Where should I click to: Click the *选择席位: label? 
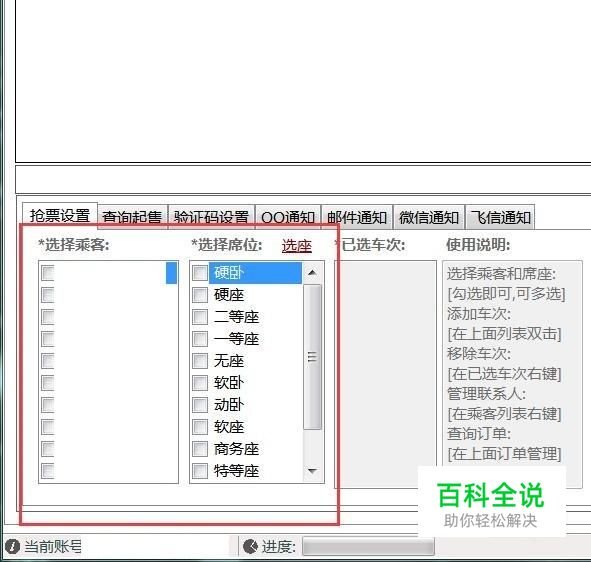coord(227,245)
